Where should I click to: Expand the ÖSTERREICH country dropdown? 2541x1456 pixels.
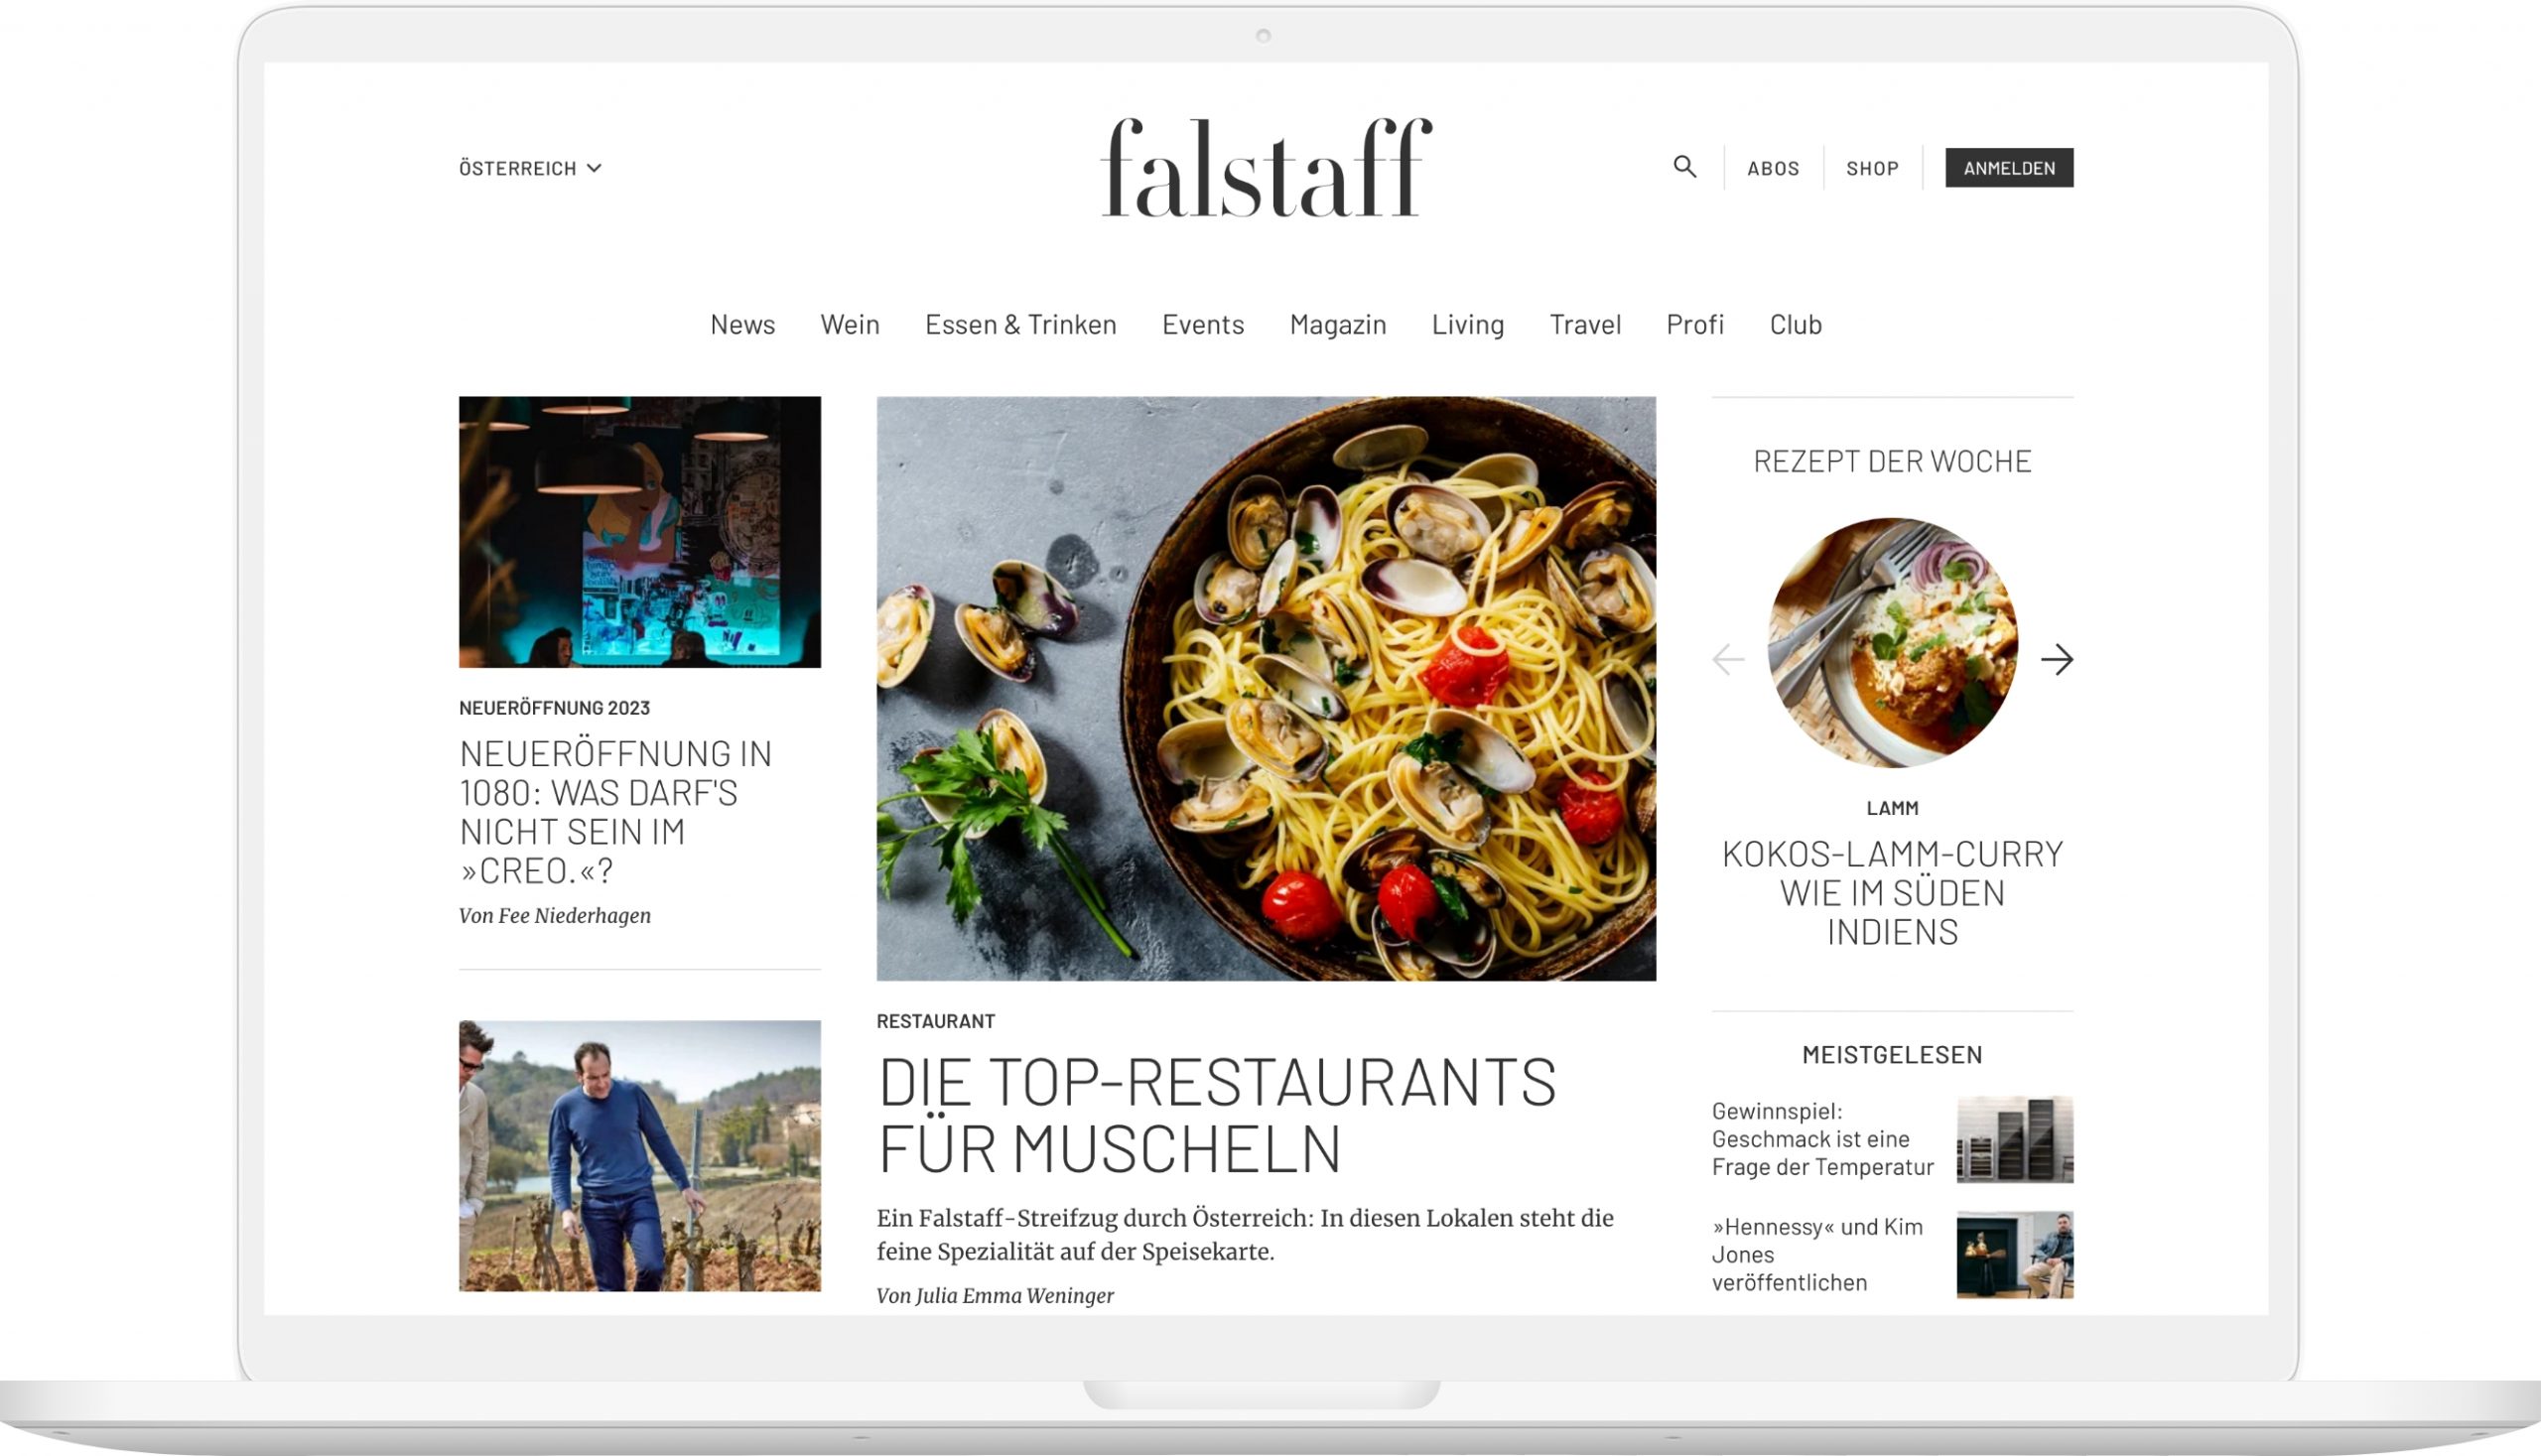coord(529,168)
